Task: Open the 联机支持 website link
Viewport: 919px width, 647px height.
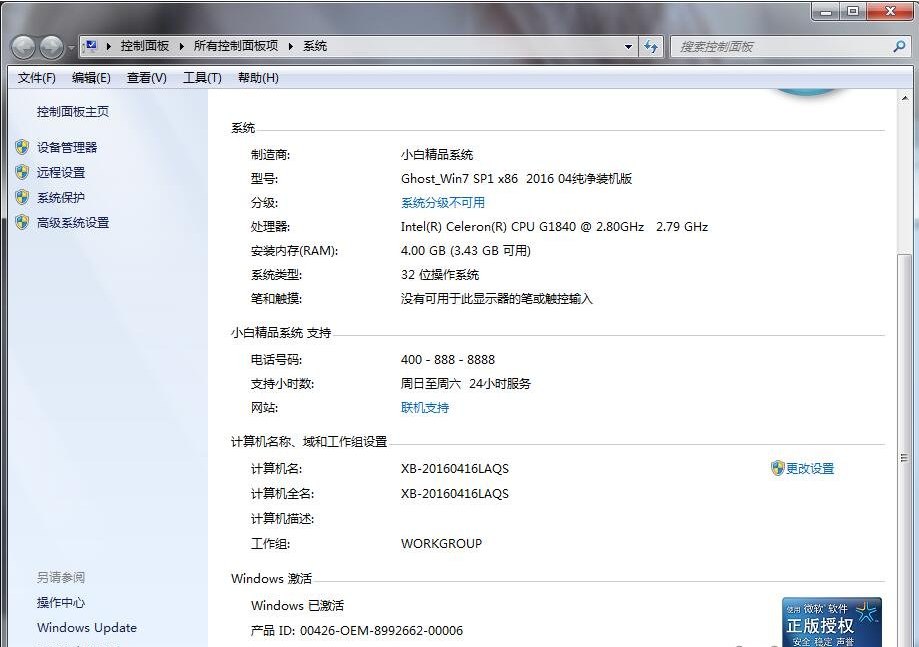Action: coord(425,408)
